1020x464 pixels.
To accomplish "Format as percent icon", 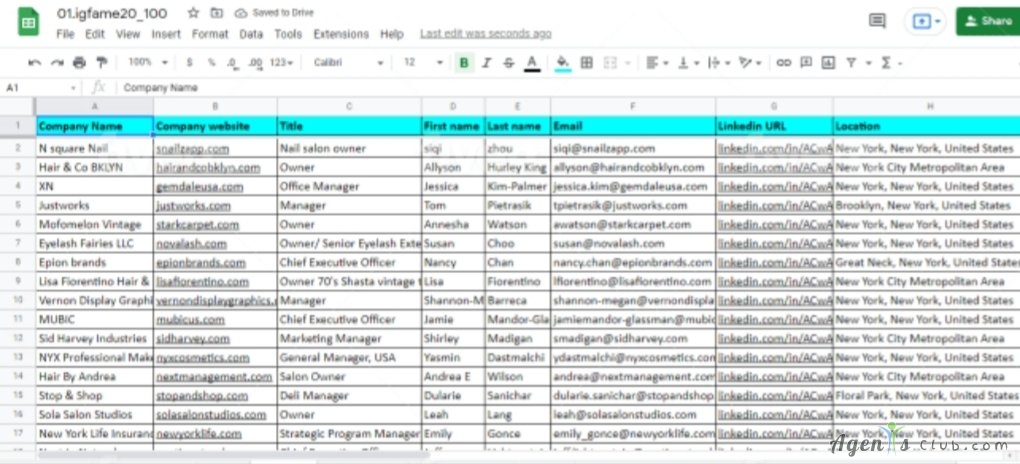I will point(211,62).
